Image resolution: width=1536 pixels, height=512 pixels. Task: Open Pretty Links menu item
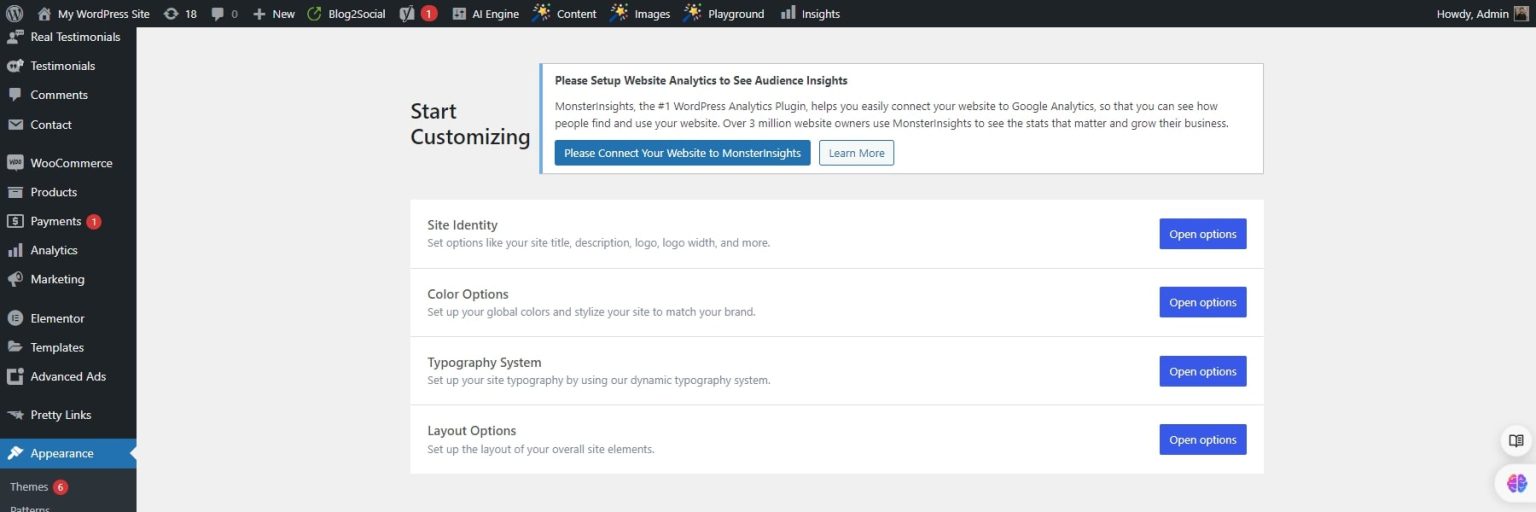[60, 415]
